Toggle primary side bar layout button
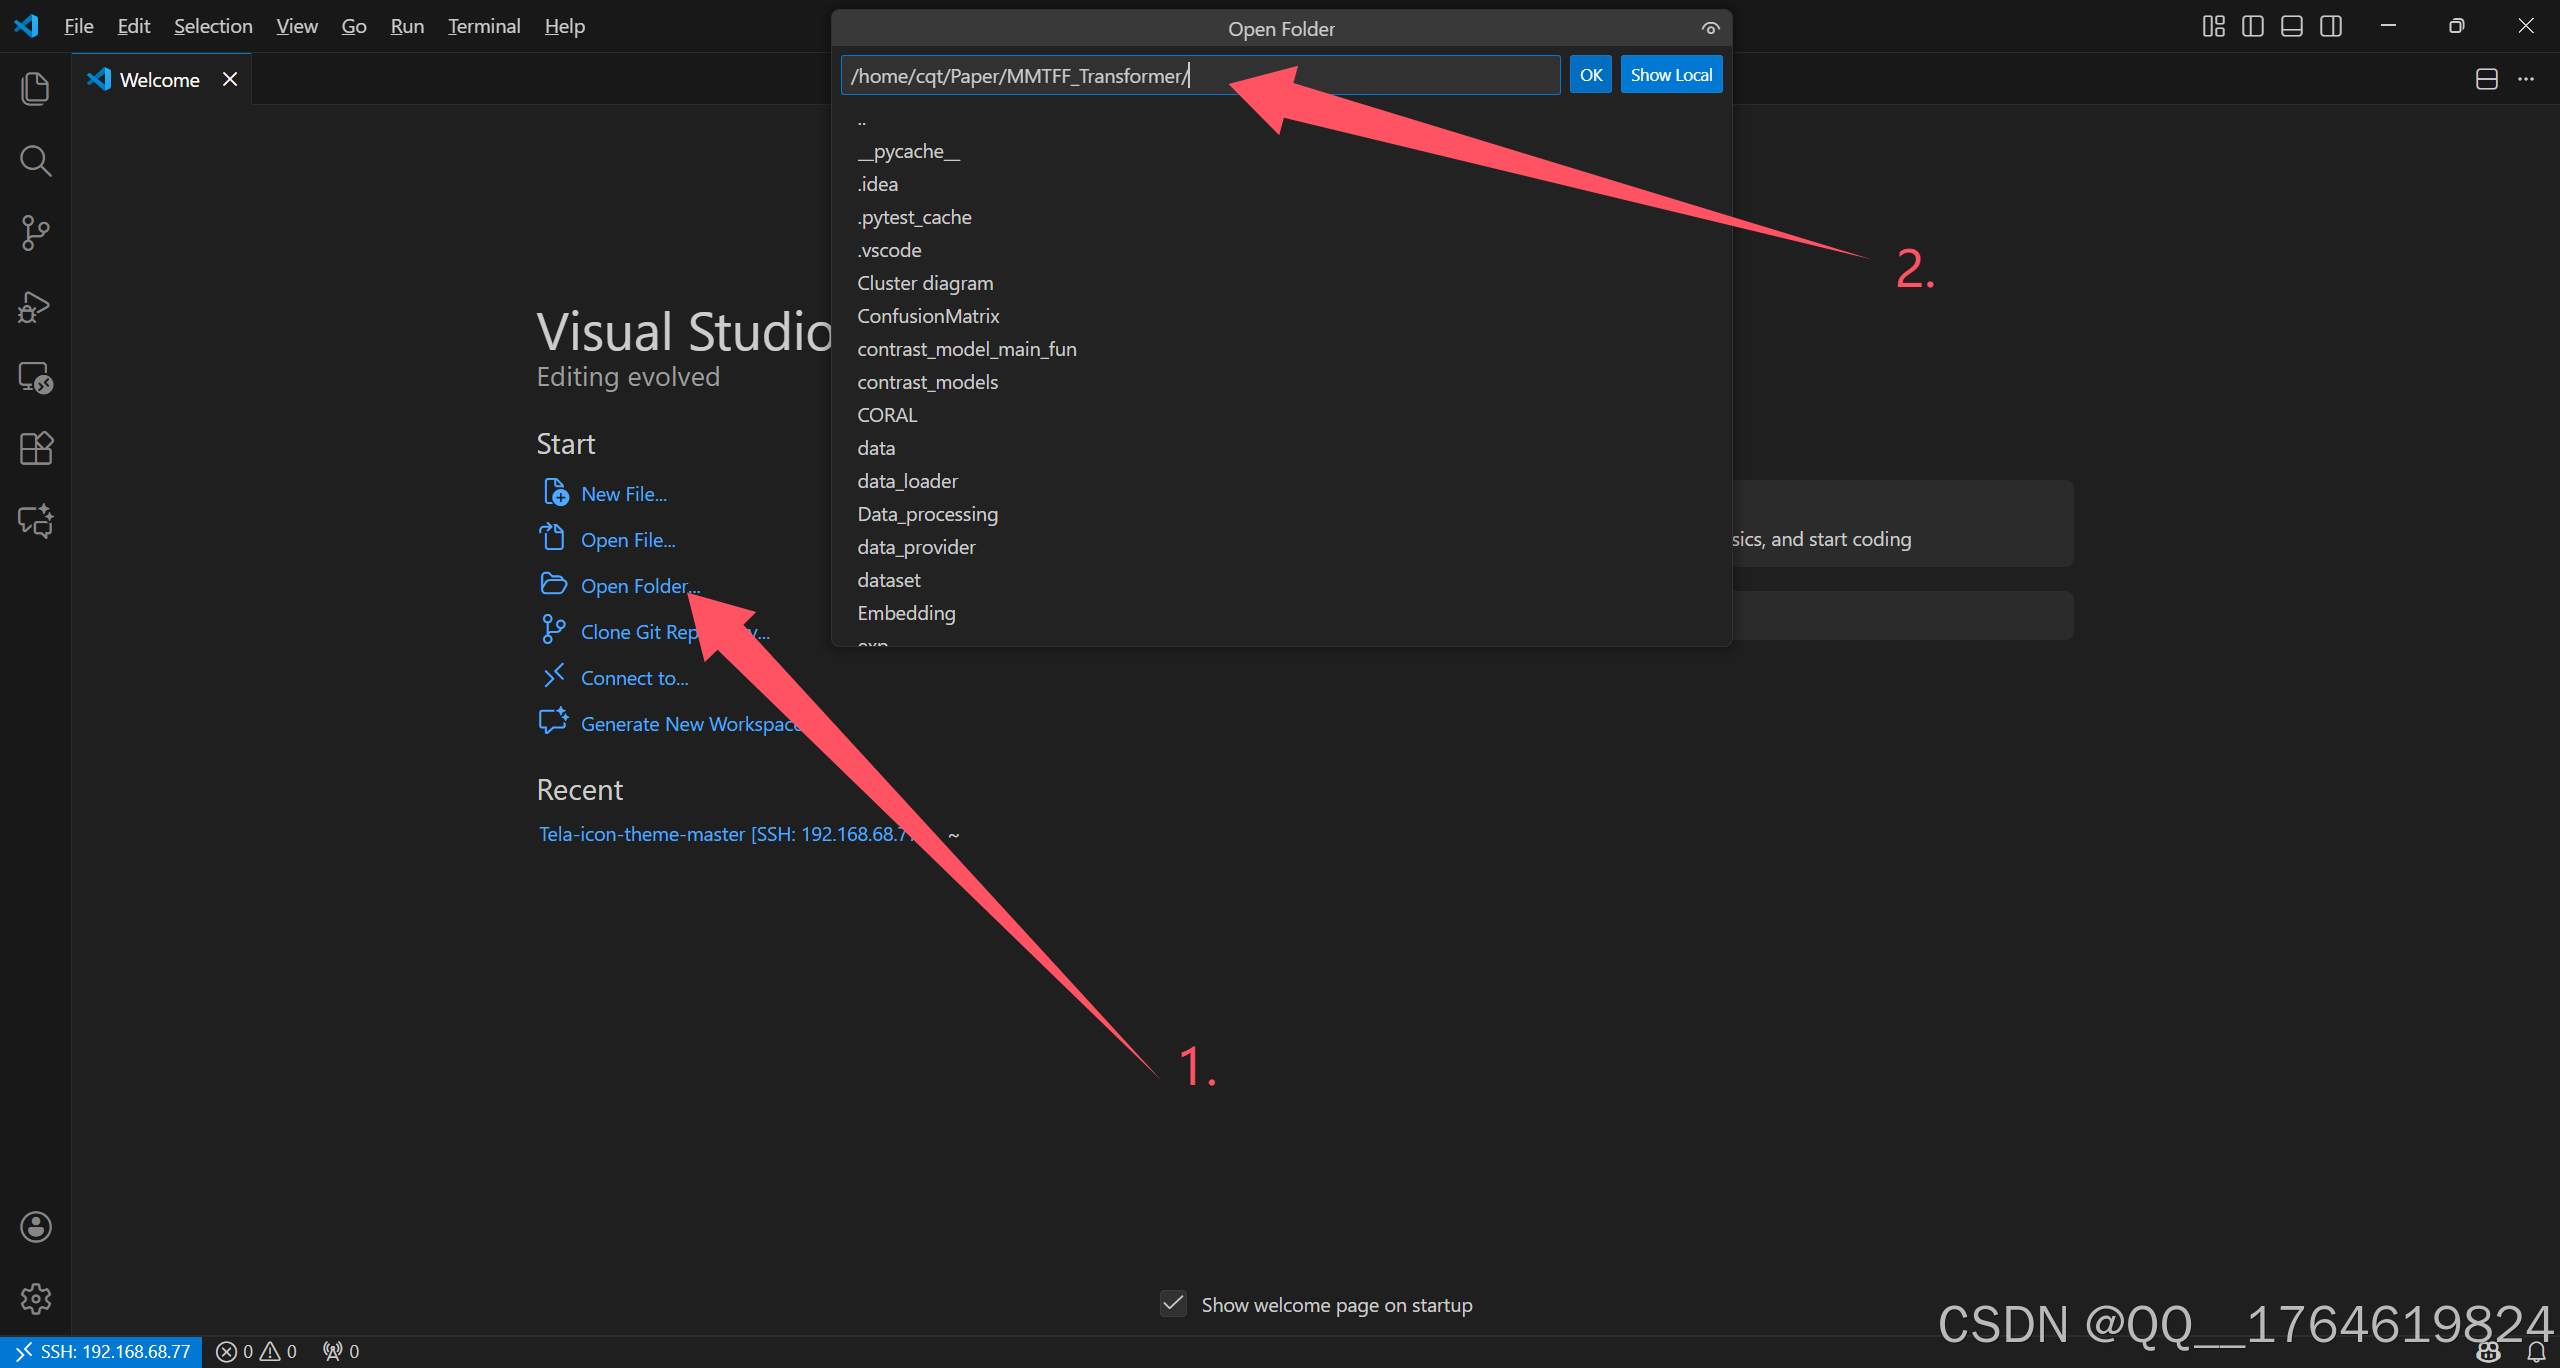2560x1368 pixels. [2252, 26]
